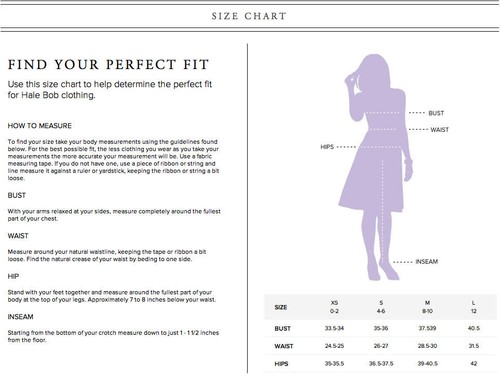
Task: Click the BUST row label in table
Action: pyautogui.click(x=282, y=329)
